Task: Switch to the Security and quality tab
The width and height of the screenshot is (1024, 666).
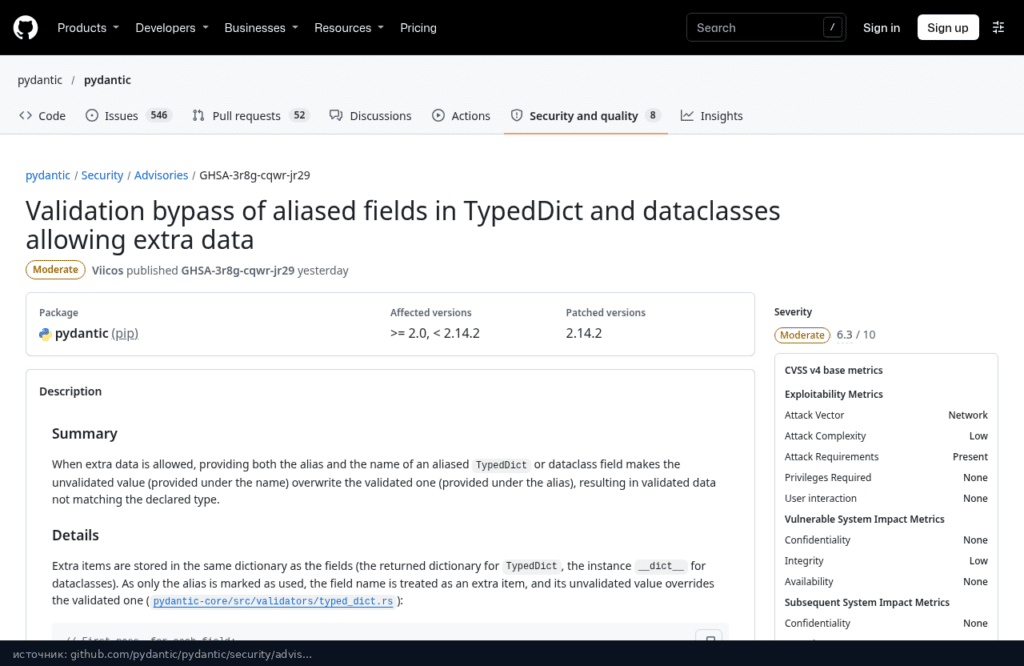Action: point(585,116)
